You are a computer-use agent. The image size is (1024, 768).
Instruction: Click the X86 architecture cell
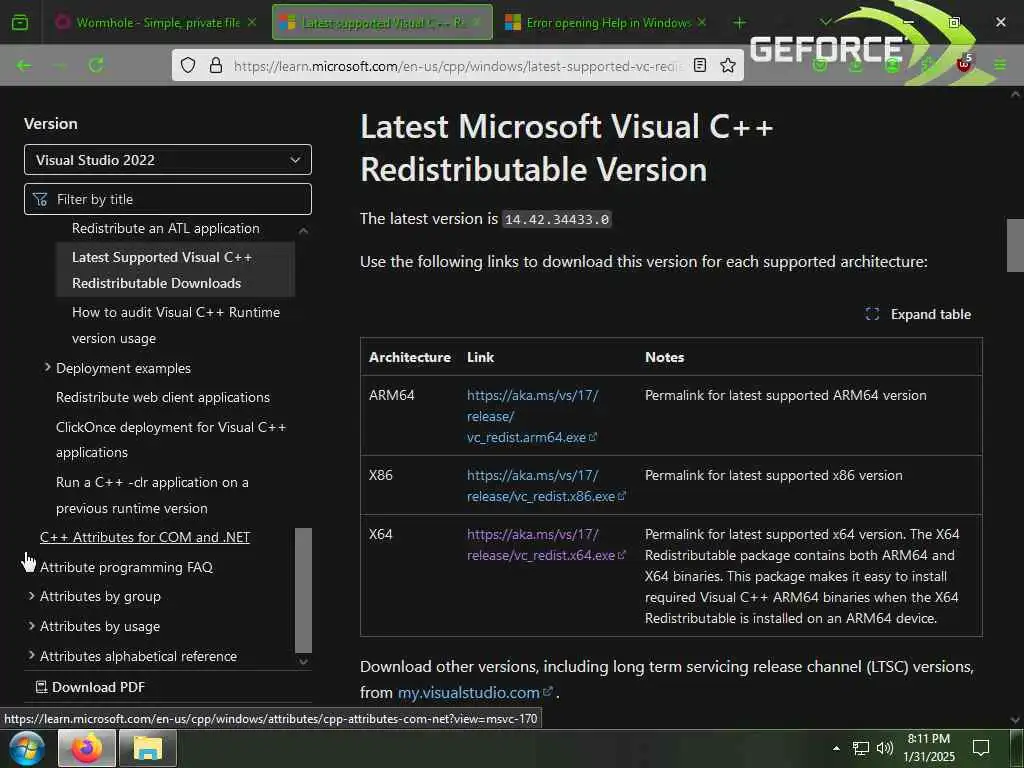(x=381, y=475)
